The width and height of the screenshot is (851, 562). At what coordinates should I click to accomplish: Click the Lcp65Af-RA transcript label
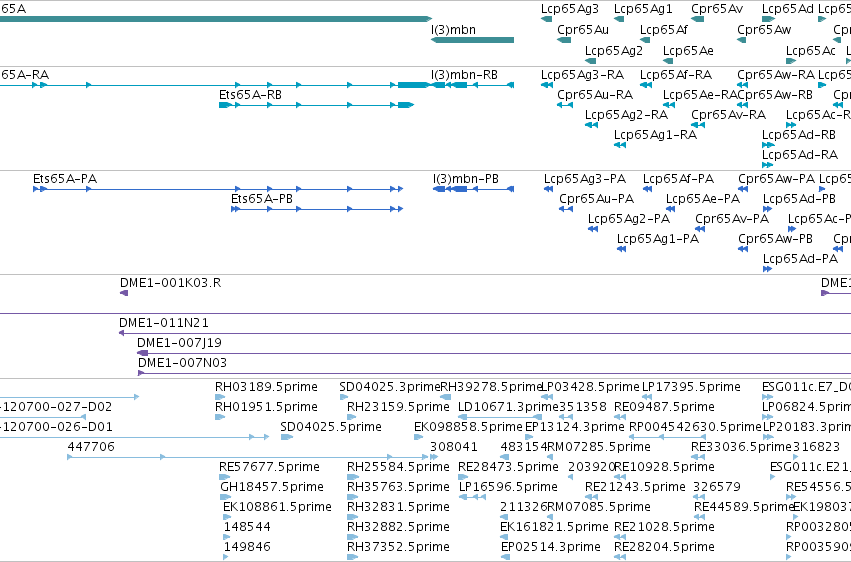point(676,75)
